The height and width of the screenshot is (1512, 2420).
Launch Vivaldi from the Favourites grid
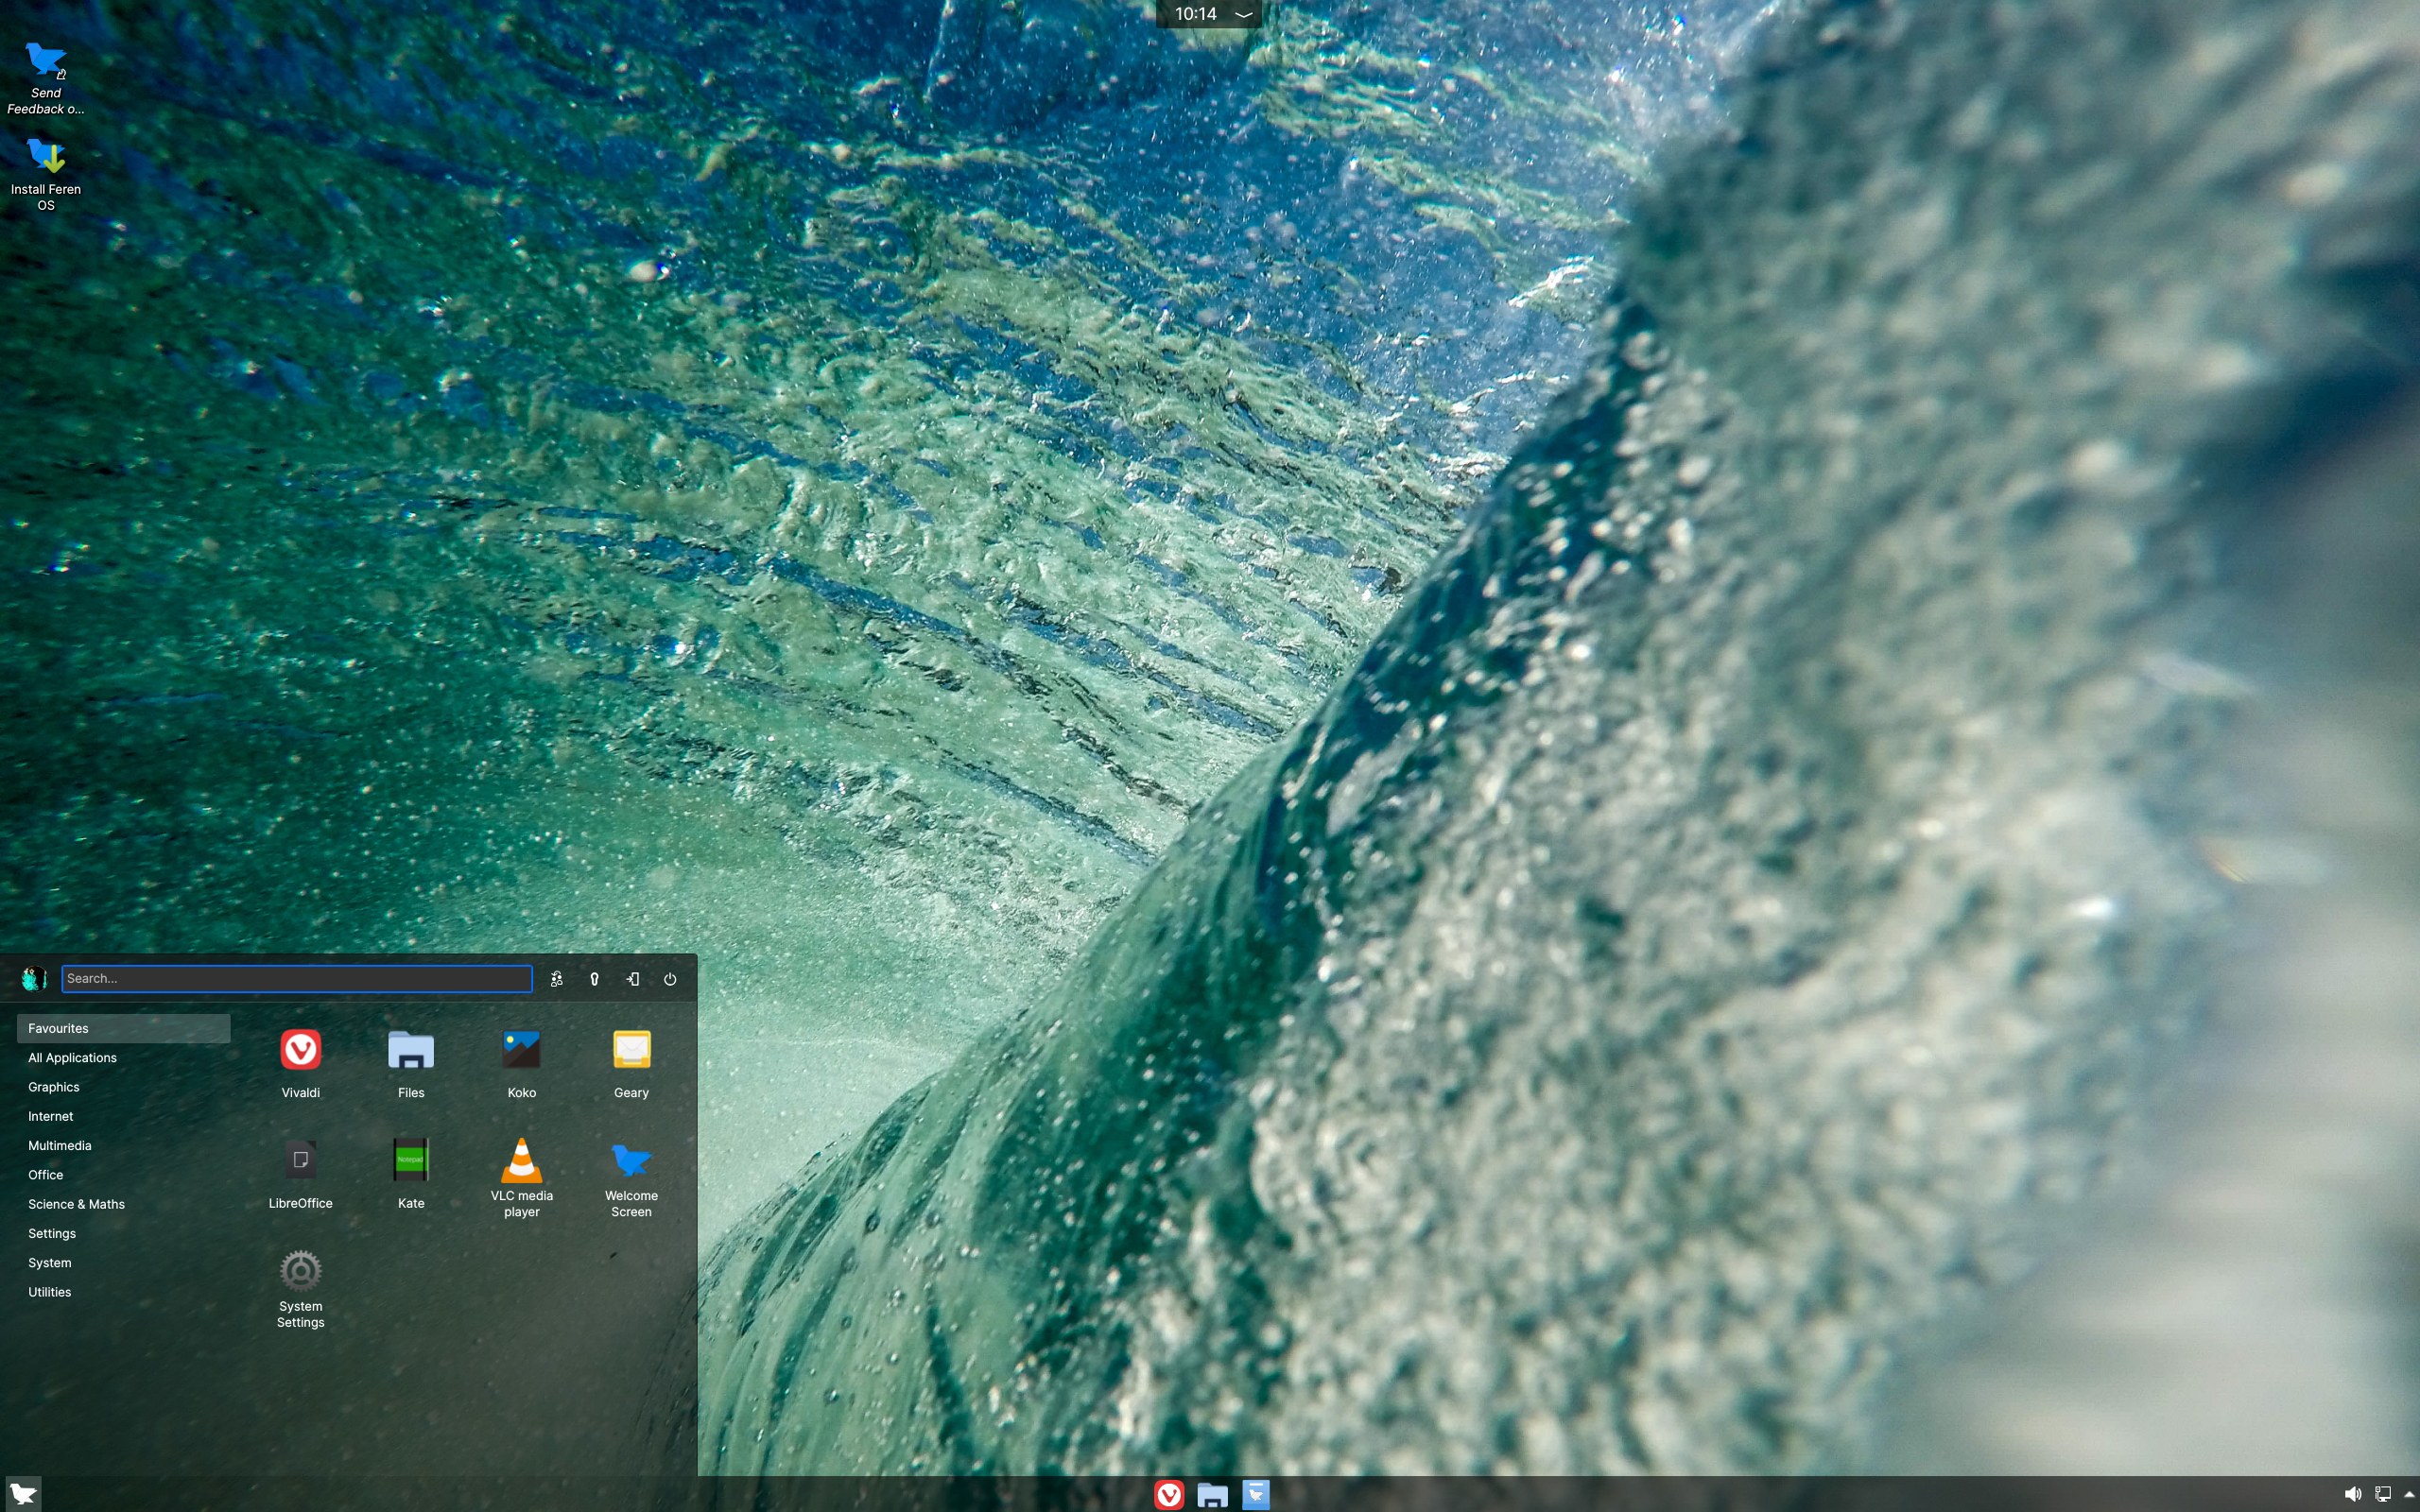(300, 1064)
